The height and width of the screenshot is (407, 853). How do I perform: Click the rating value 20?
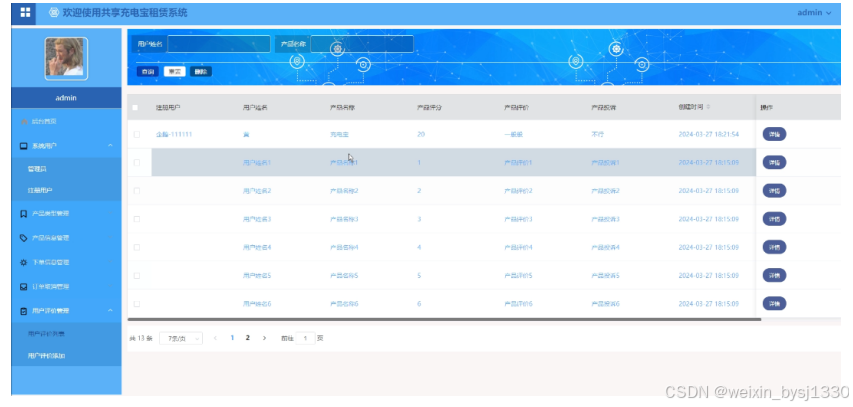tap(421, 134)
